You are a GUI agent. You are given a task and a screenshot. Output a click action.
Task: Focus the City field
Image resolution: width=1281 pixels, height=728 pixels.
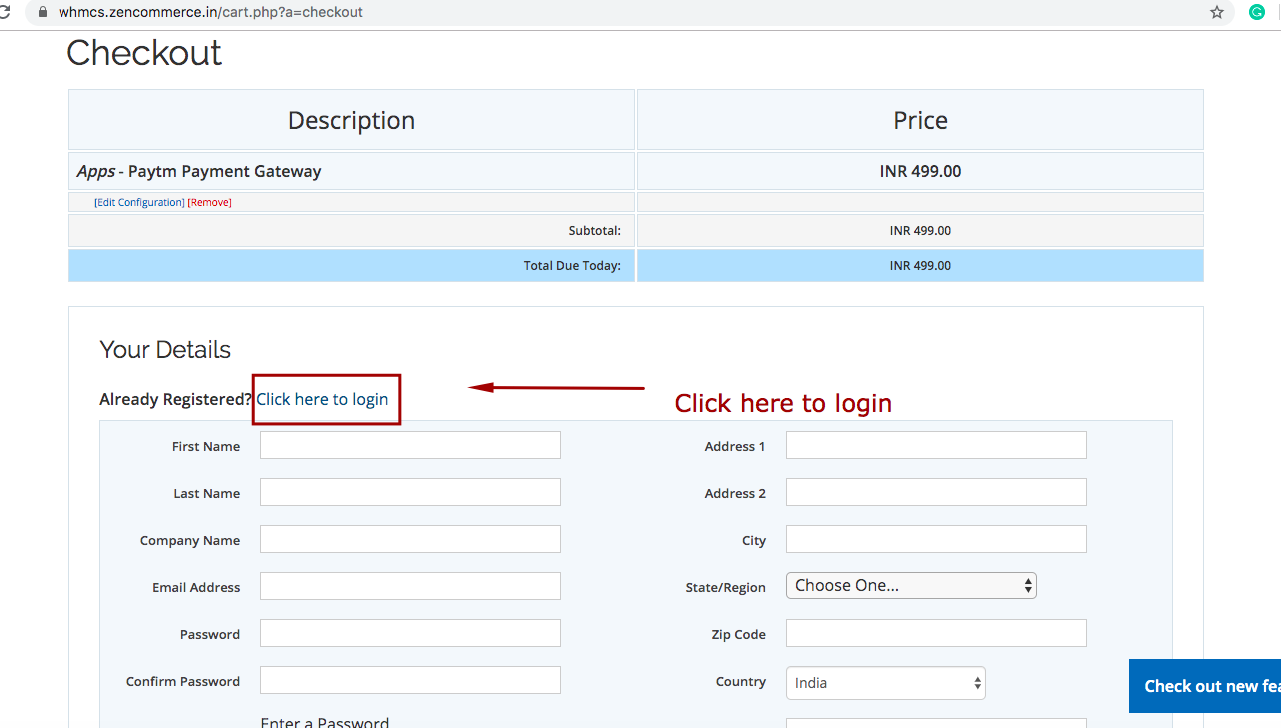936,539
